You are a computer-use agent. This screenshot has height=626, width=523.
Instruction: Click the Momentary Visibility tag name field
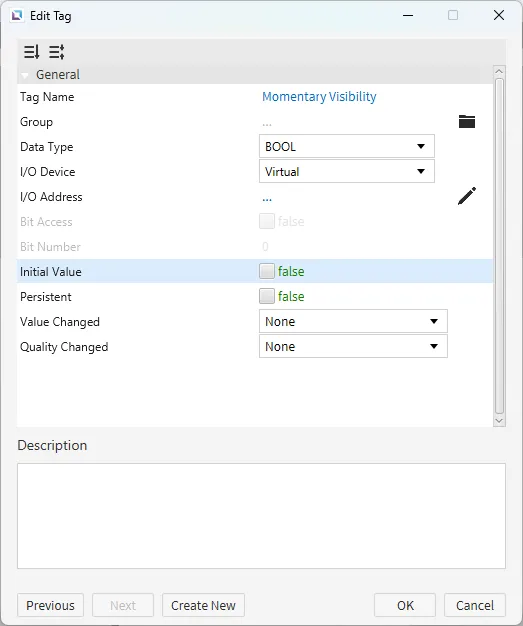click(x=319, y=97)
